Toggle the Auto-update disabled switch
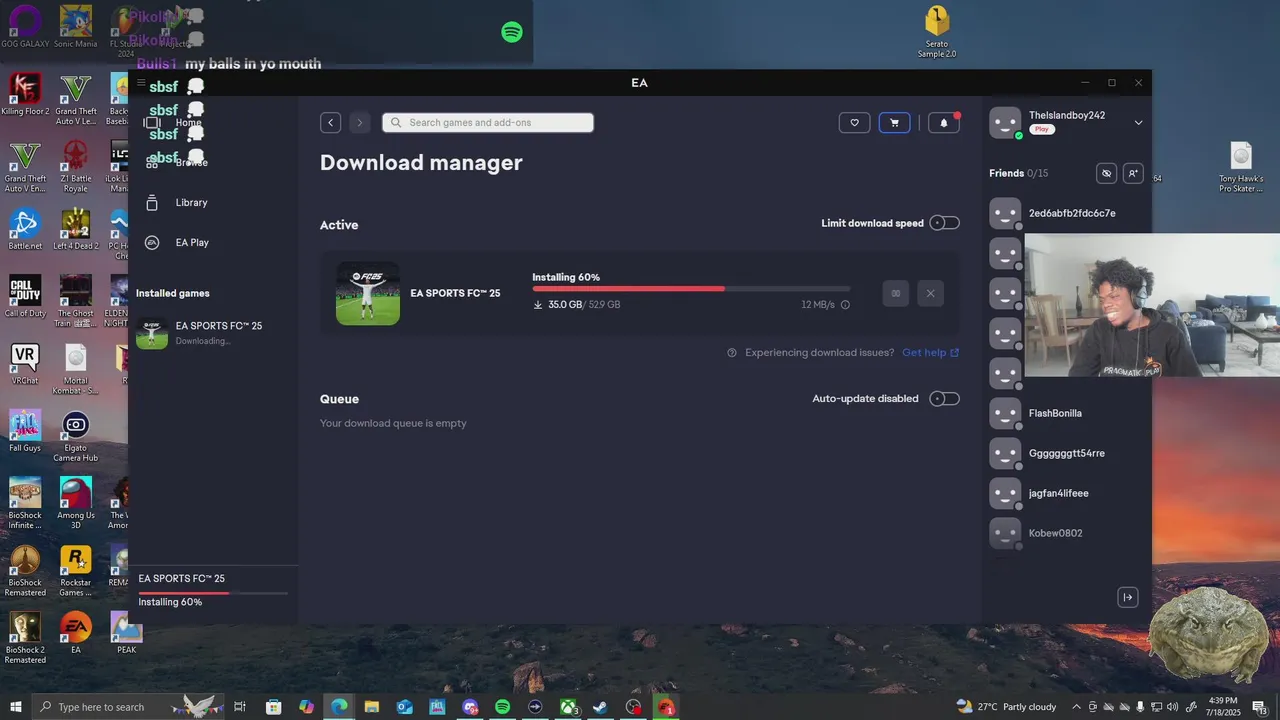 pyautogui.click(x=944, y=399)
